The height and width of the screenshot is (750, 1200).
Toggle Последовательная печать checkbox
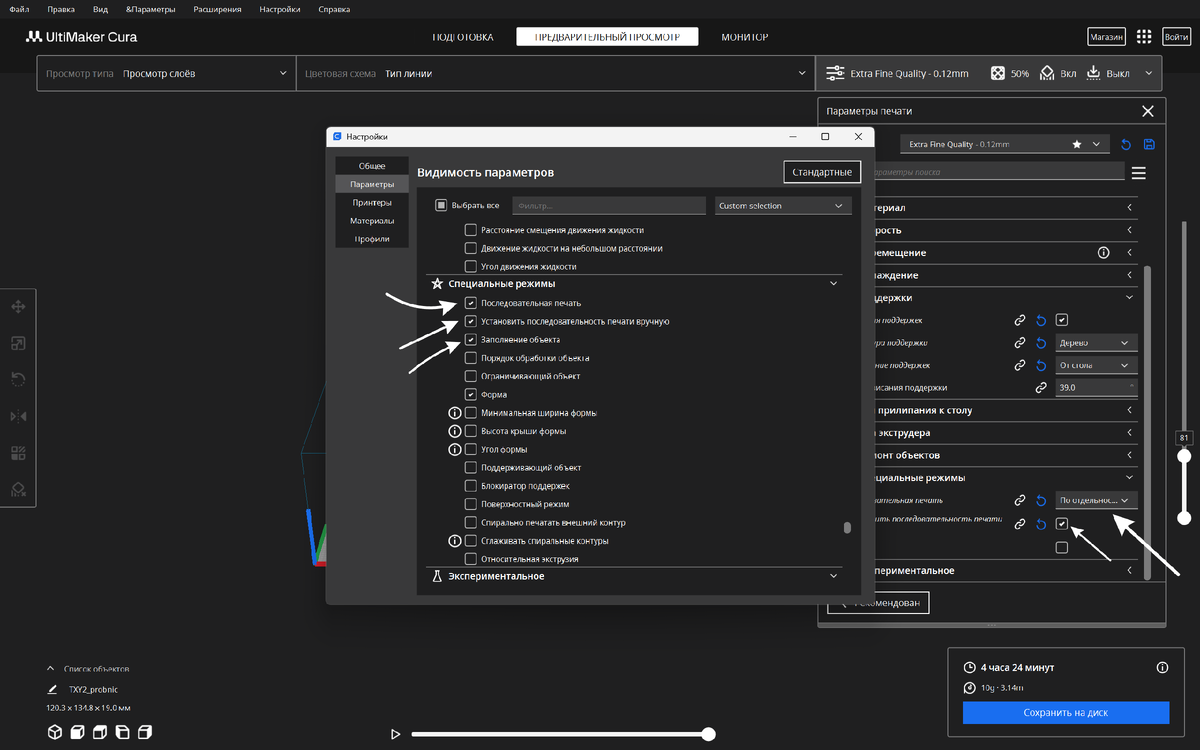pos(471,303)
